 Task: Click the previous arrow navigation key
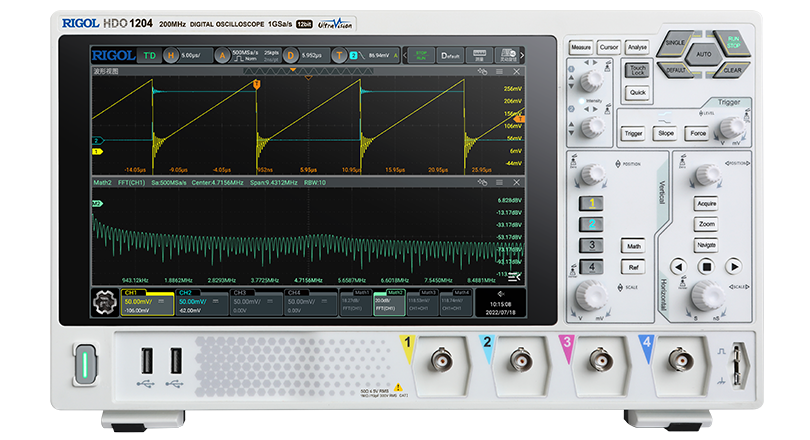point(679,267)
